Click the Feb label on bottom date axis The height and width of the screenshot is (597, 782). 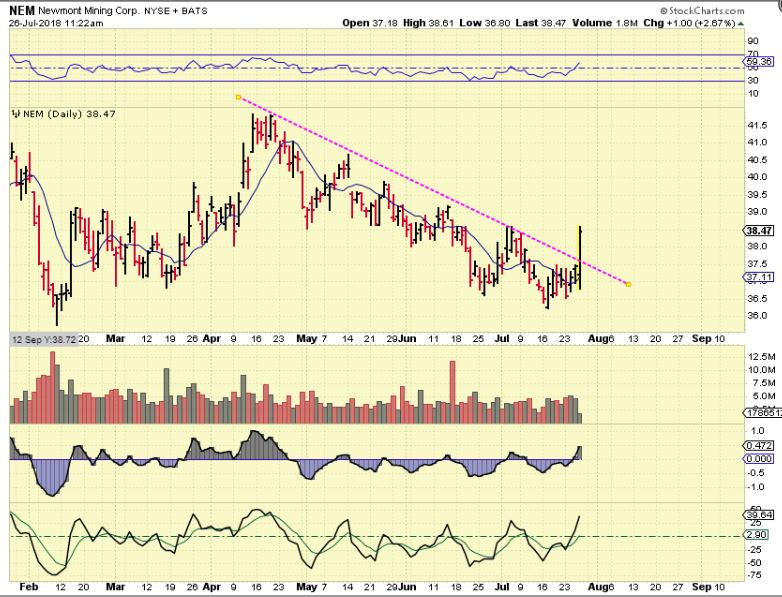tap(28, 587)
